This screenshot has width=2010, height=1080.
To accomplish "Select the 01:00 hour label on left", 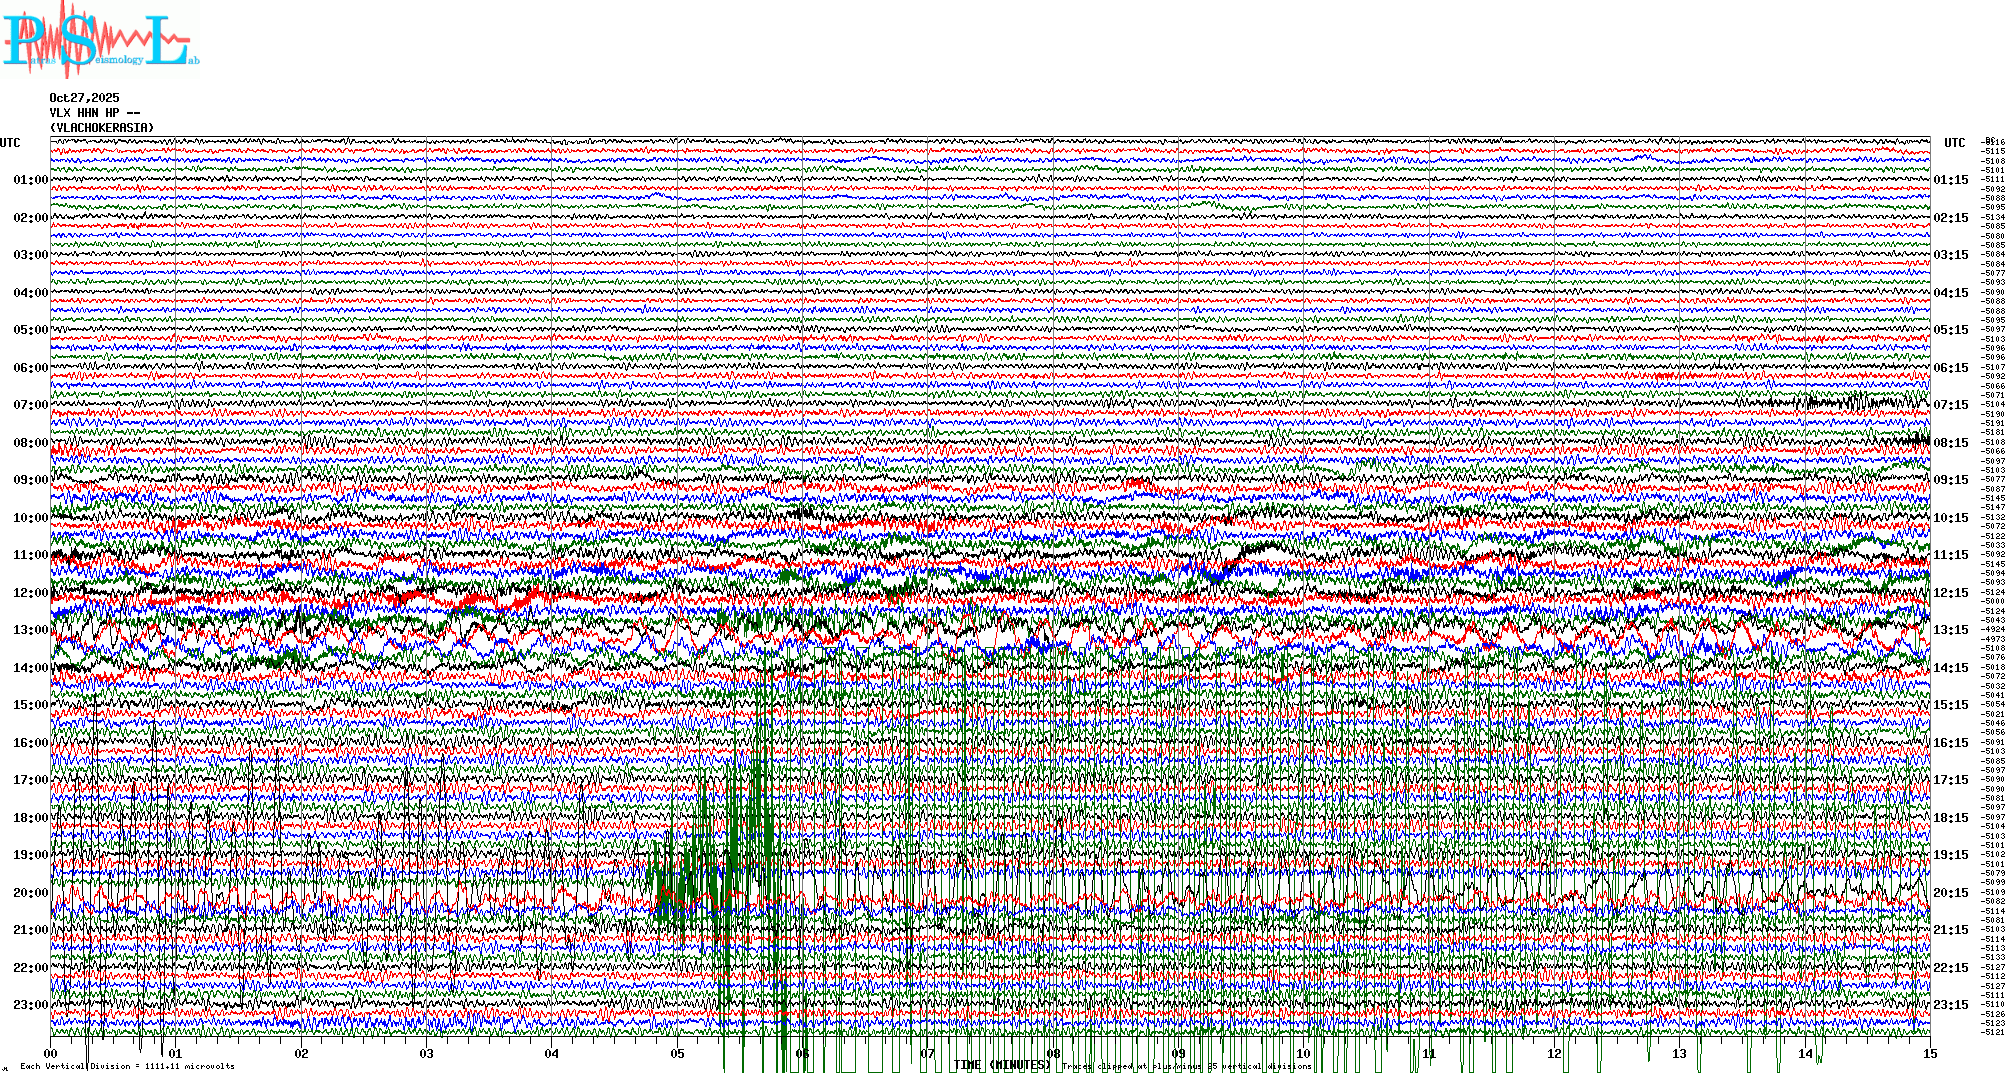I will click(x=30, y=180).
